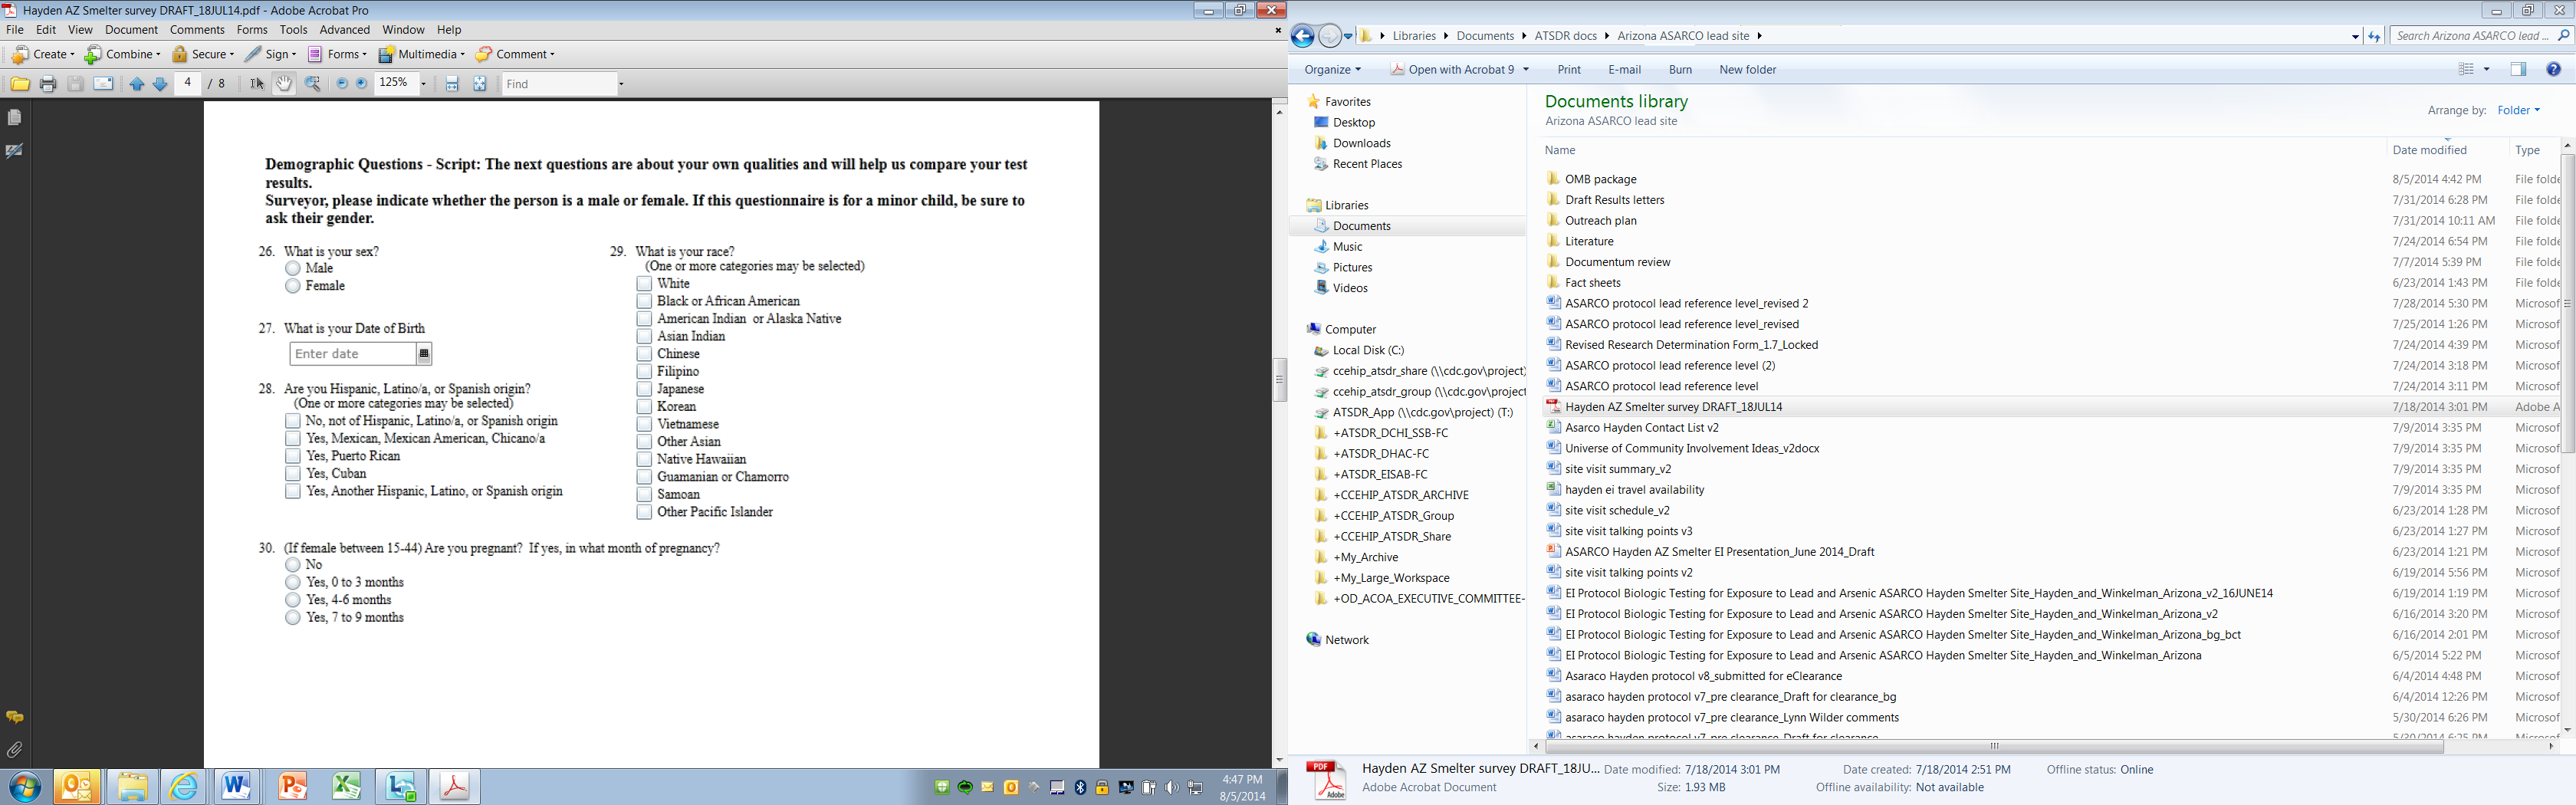Open Excel from the taskbar
Image resolution: width=2576 pixels, height=805 pixels.
[347, 786]
